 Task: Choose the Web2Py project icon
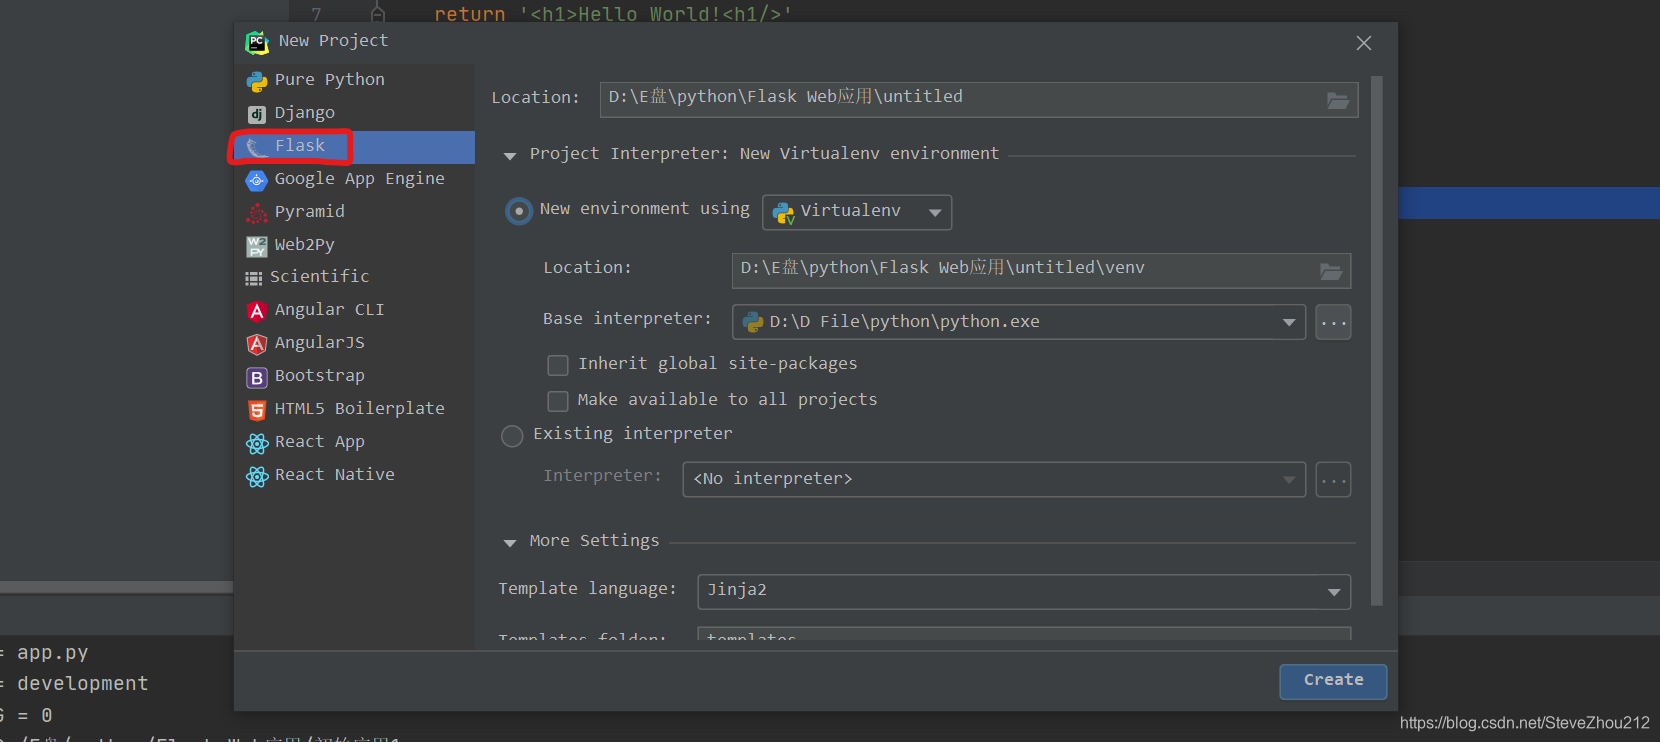(x=257, y=246)
